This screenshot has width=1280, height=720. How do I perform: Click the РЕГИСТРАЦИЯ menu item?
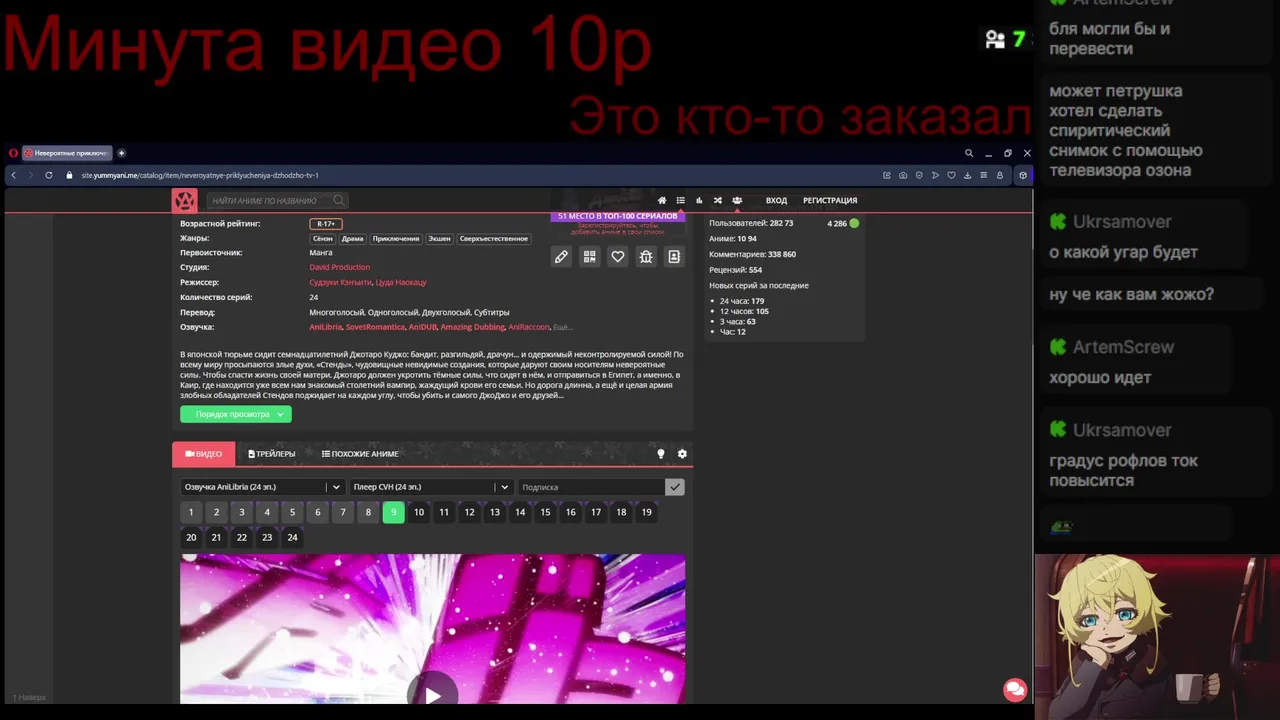click(830, 201)
